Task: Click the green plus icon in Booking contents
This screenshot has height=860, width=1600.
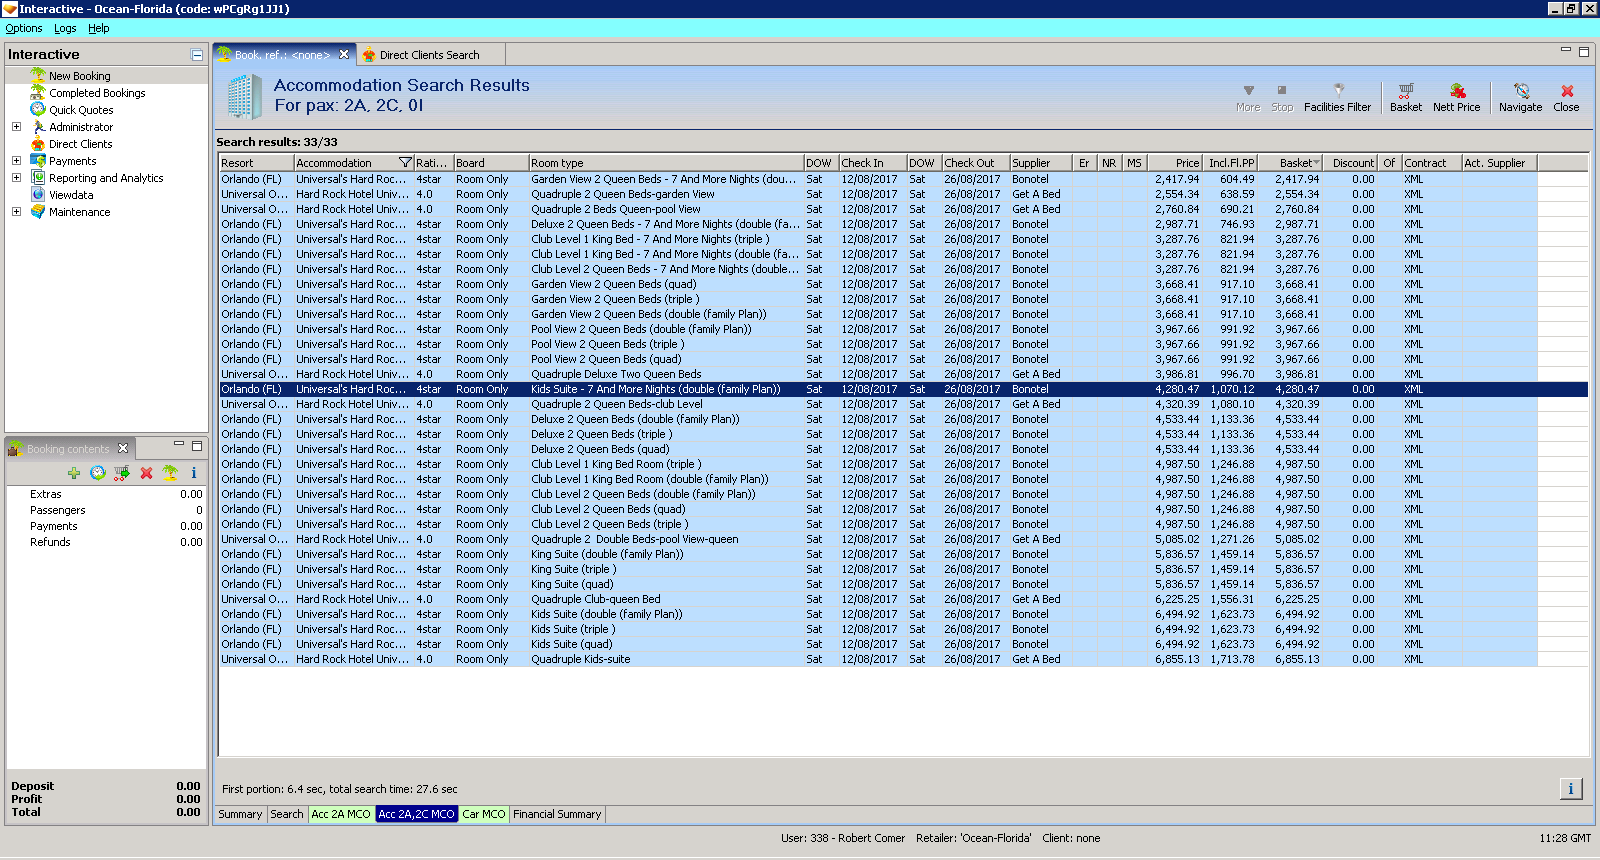Action: click(74, 473)
